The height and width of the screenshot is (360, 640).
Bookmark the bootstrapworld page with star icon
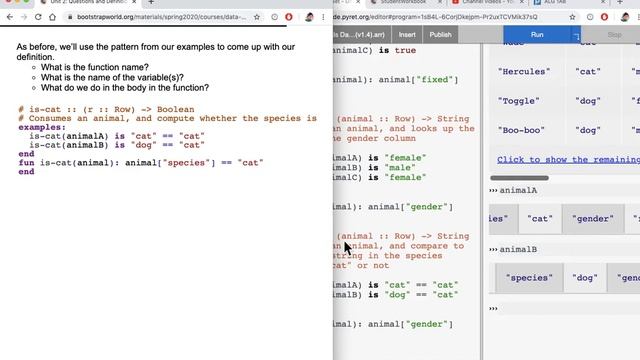coord(257,17)
